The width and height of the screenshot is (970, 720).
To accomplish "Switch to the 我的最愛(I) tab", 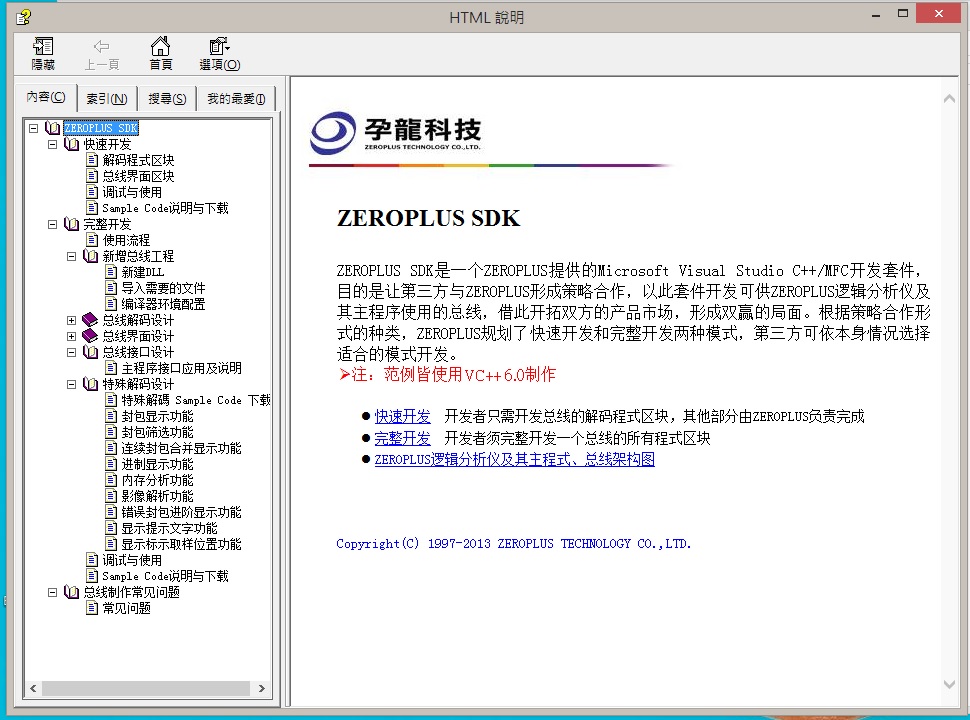I will coord(236,99).
